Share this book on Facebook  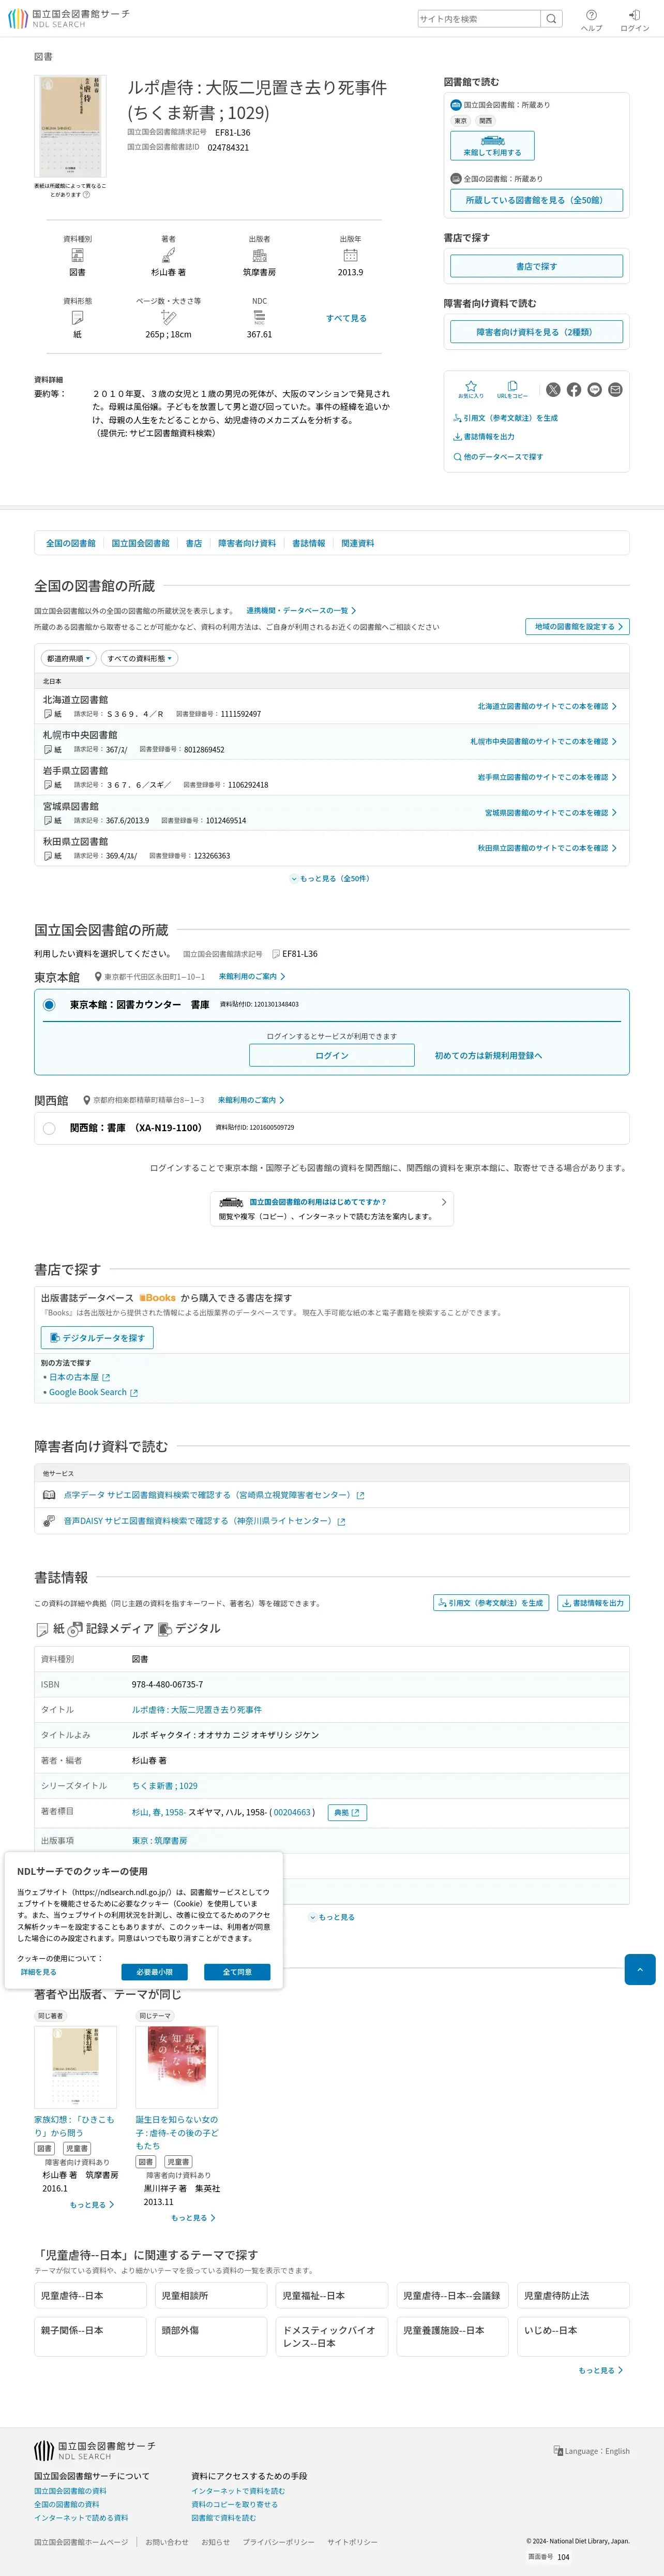coord(574,389)
